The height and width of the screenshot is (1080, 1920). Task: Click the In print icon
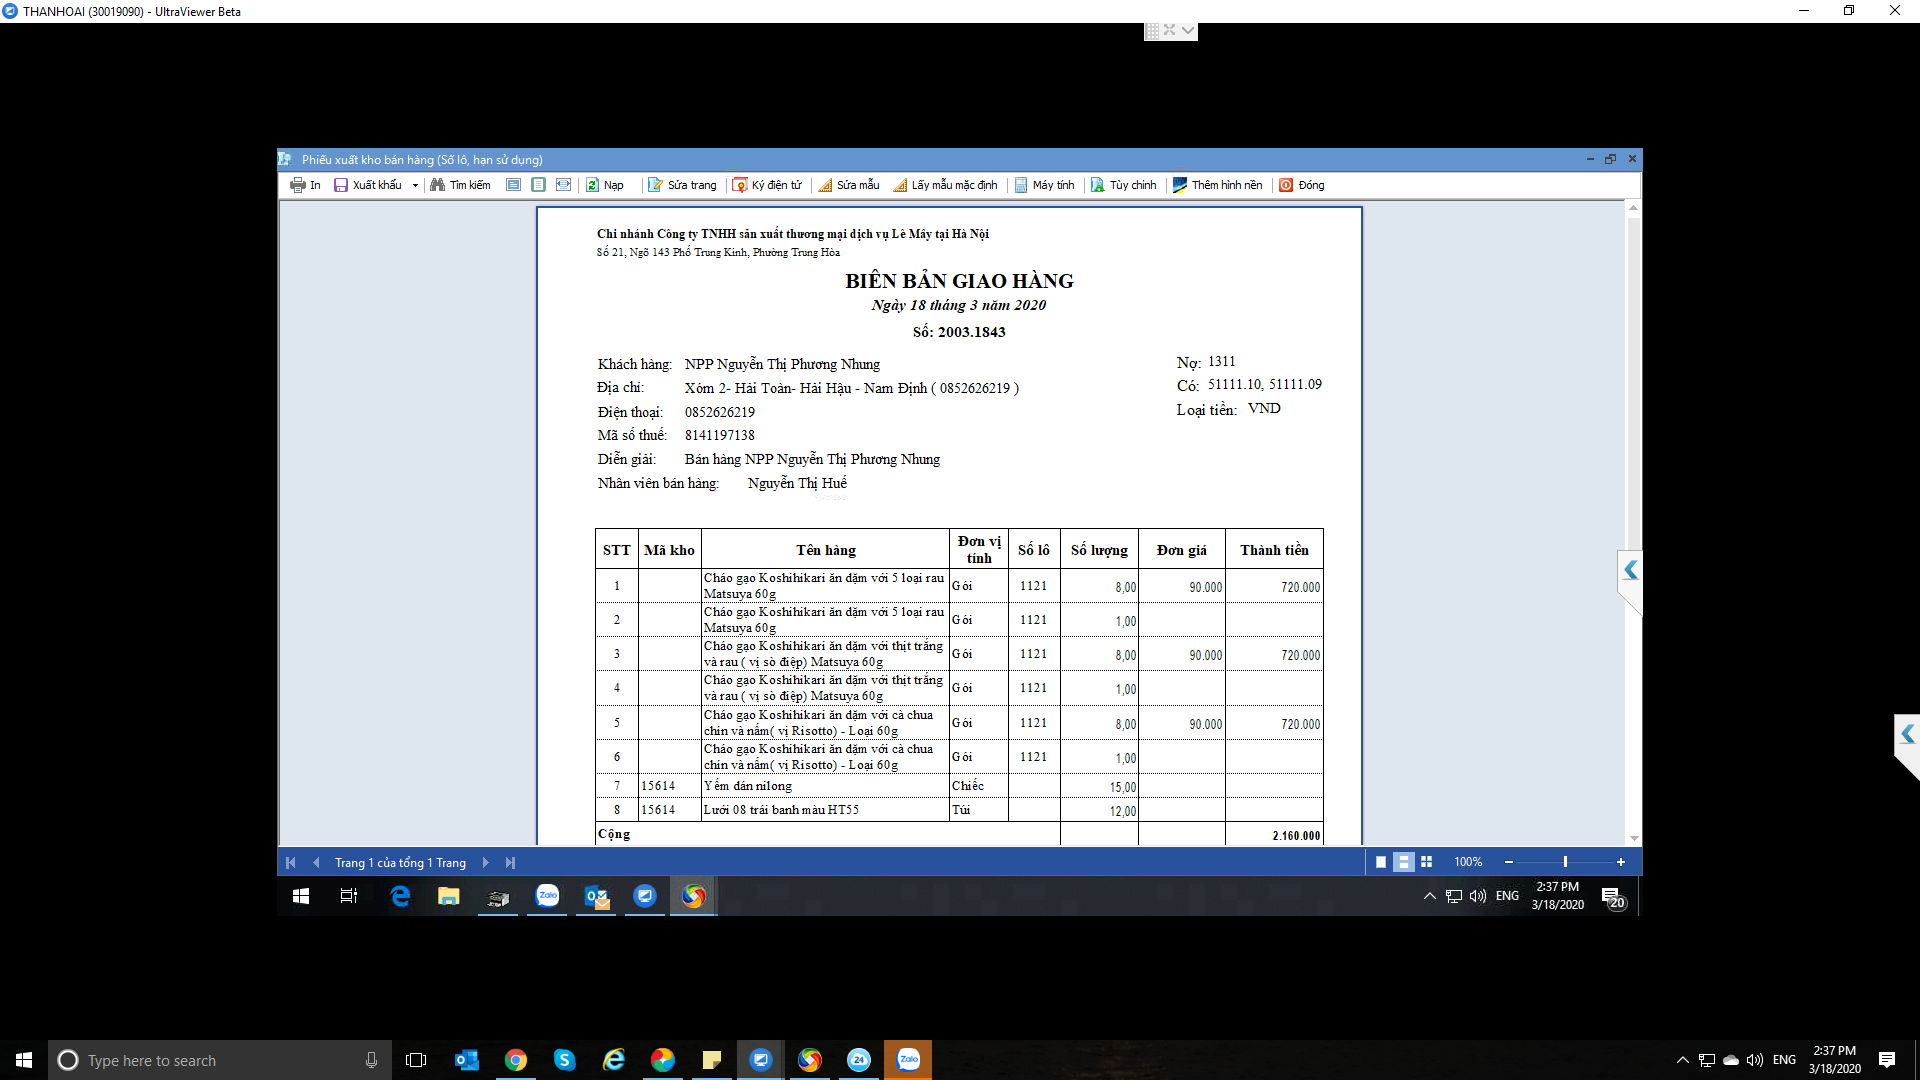pyautogui.click(x=297, y=185)
